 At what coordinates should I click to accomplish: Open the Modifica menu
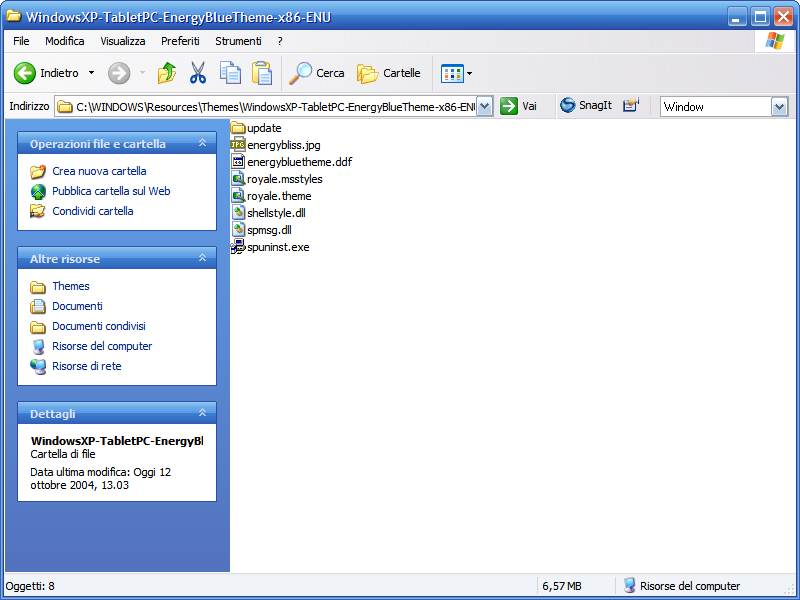[x=65, y=41]
